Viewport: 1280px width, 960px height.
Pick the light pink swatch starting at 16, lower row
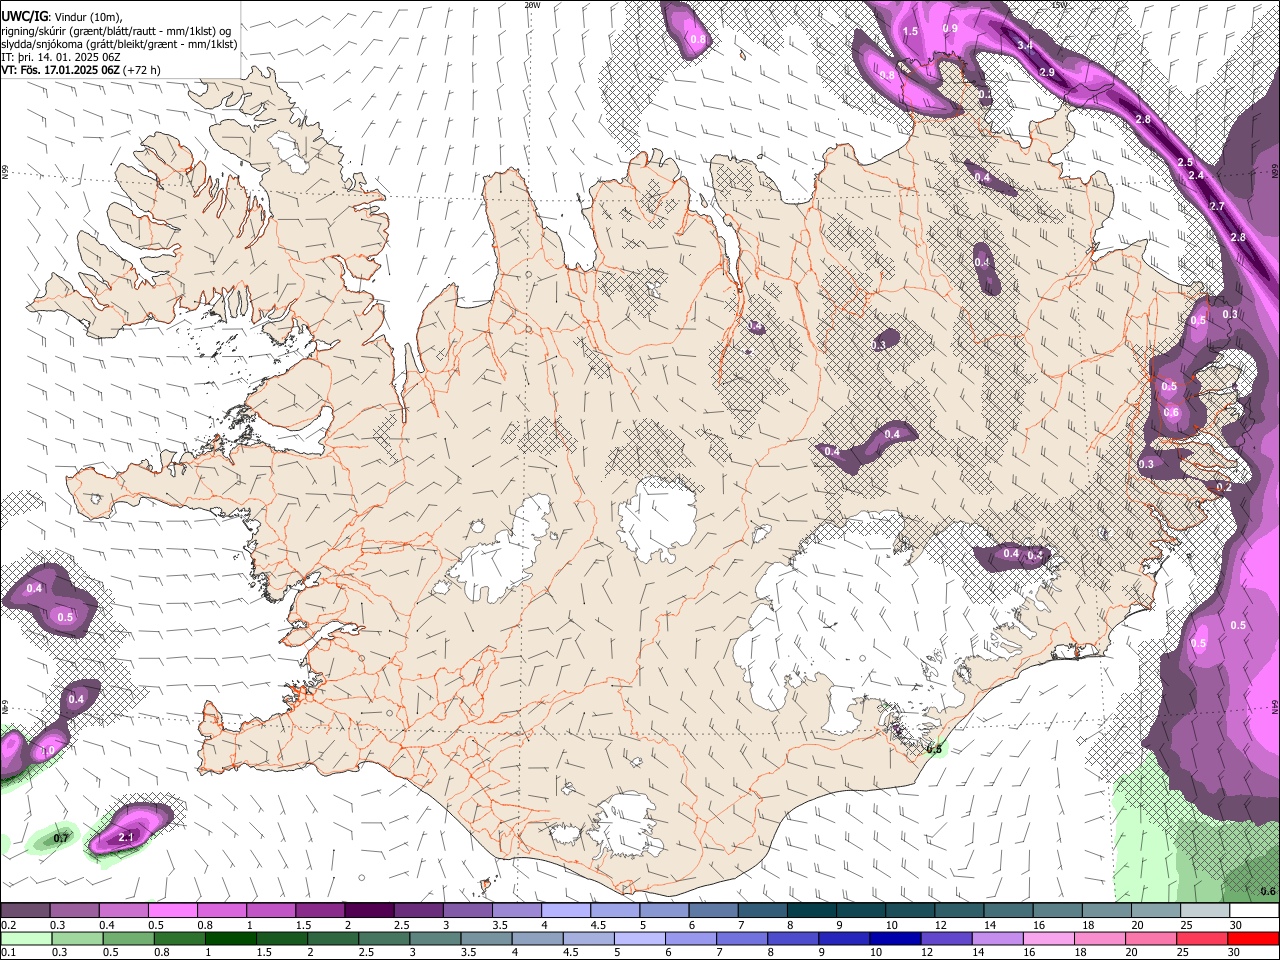(1047, 938)
